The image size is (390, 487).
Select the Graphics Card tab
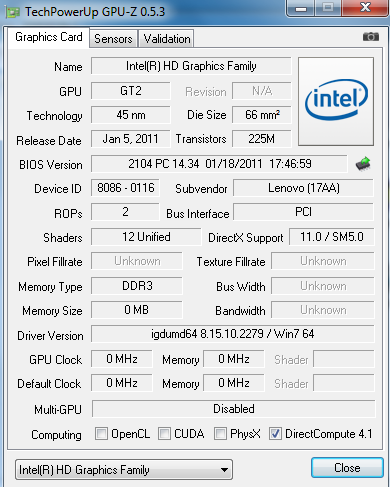pos(49,37)
